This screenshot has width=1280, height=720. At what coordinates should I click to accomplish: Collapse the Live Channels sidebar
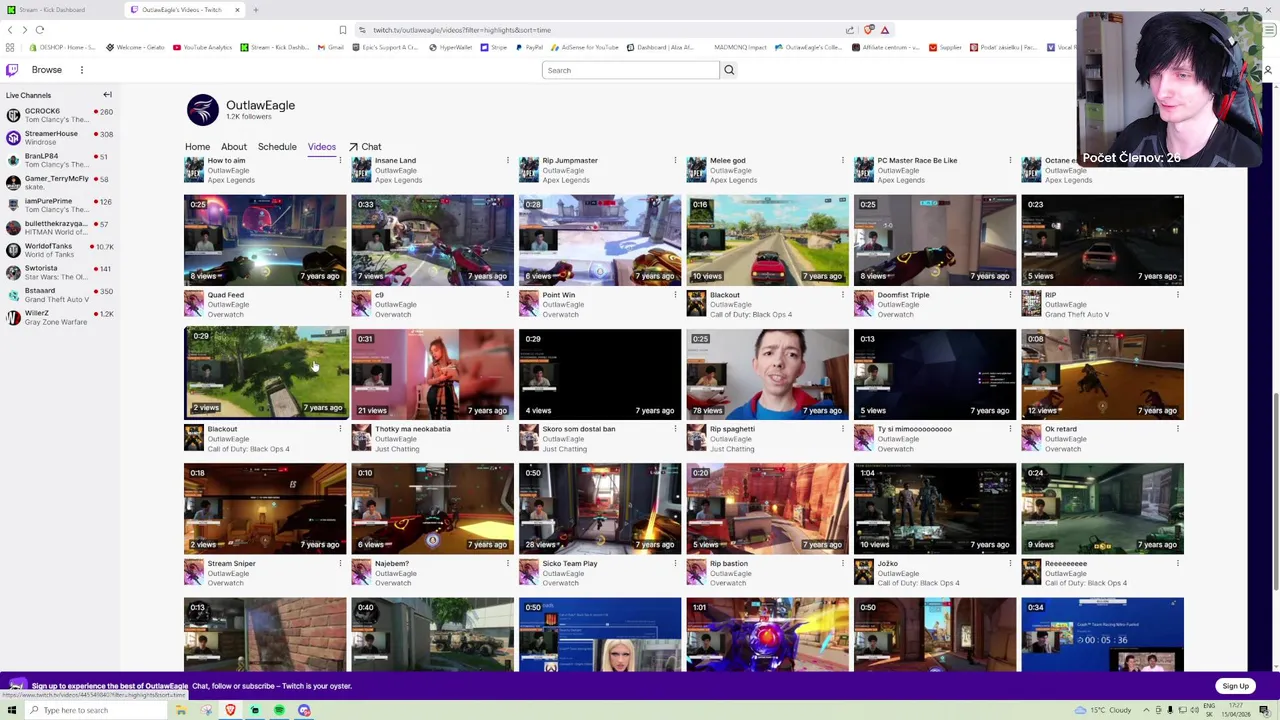[x=107, y=95]
